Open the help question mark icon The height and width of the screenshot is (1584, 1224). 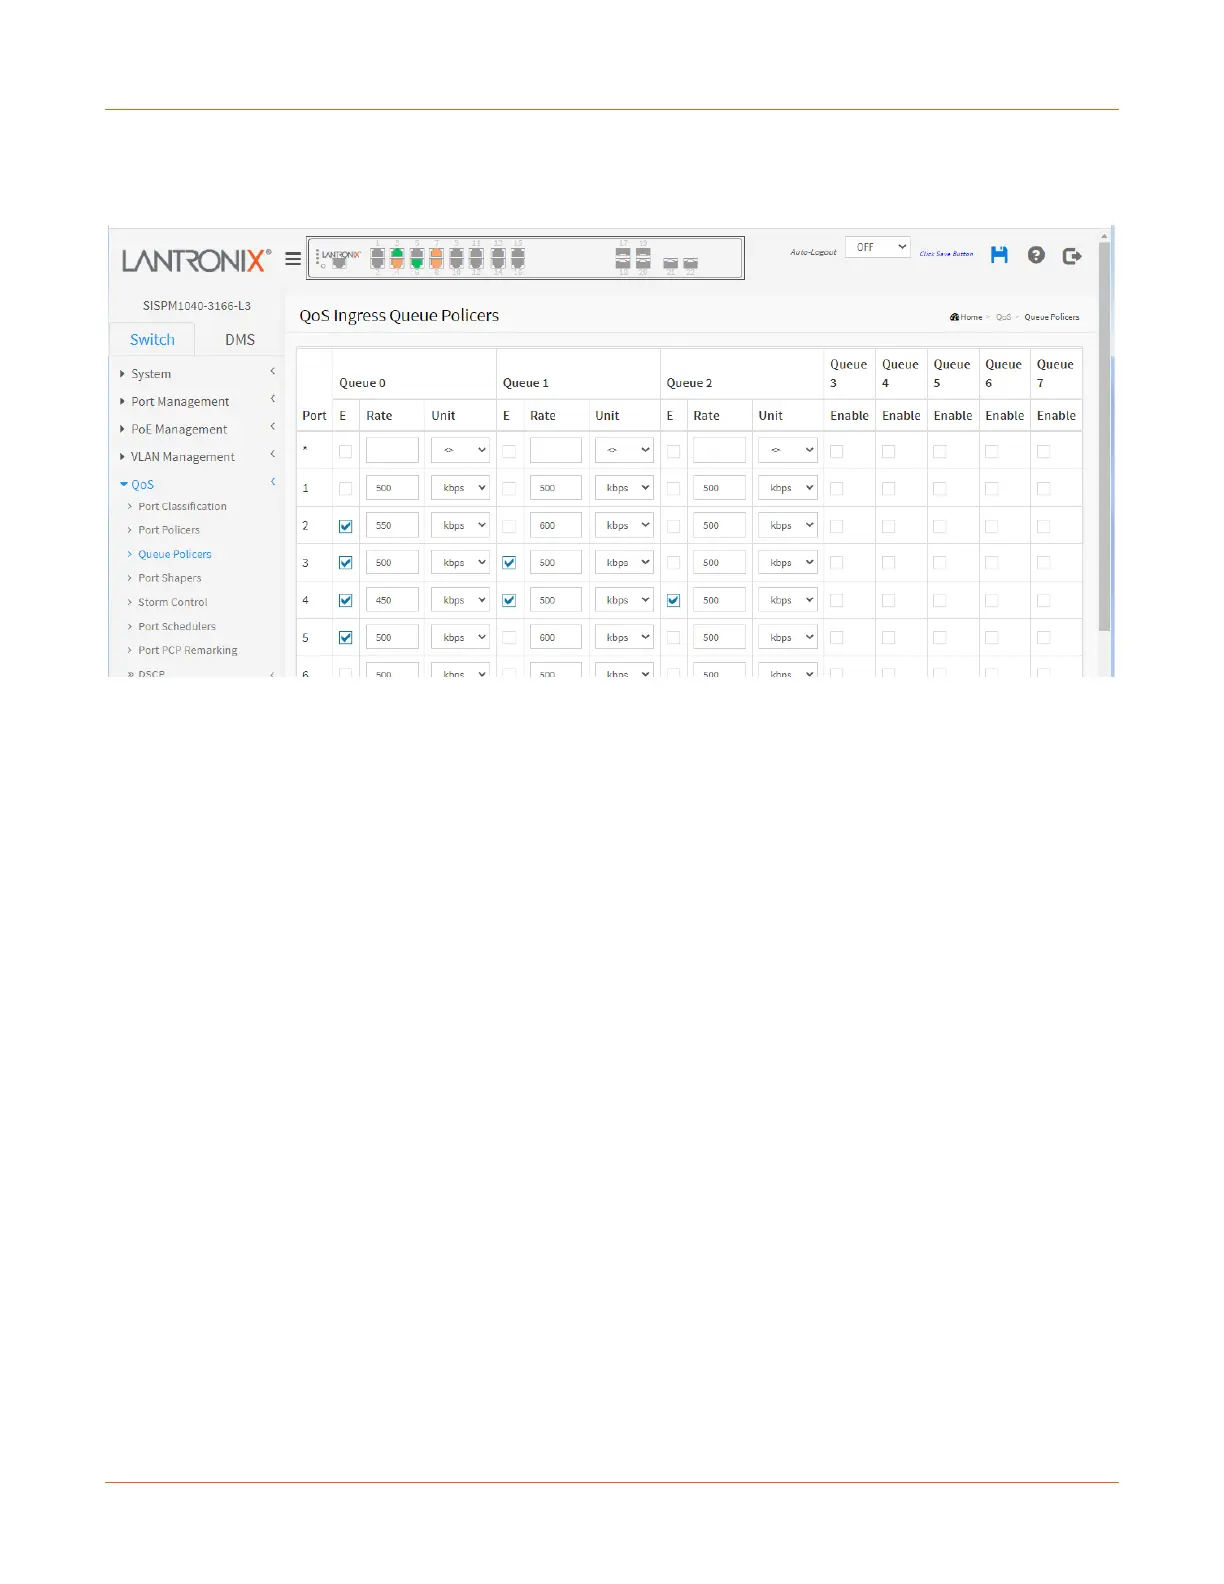point(1036,255)
